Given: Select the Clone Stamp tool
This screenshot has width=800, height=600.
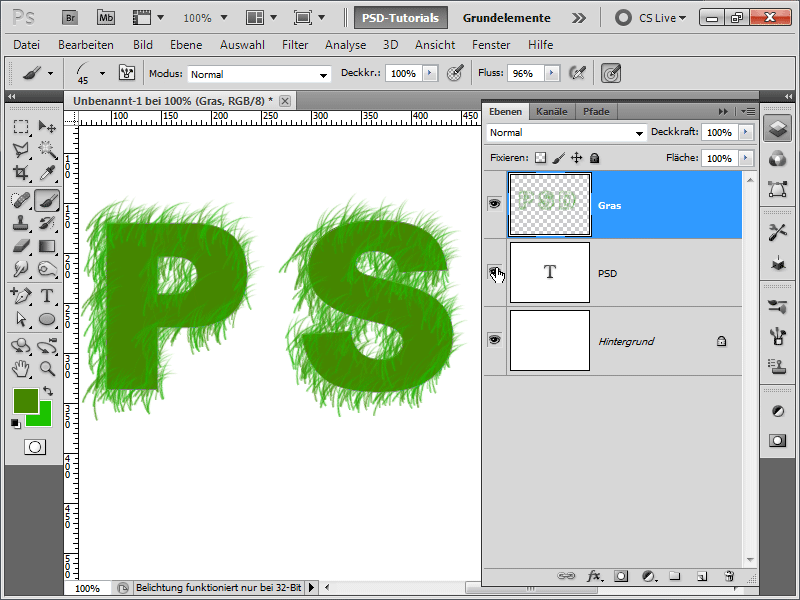Looking at the screenshot, I should tap(21, 223).
